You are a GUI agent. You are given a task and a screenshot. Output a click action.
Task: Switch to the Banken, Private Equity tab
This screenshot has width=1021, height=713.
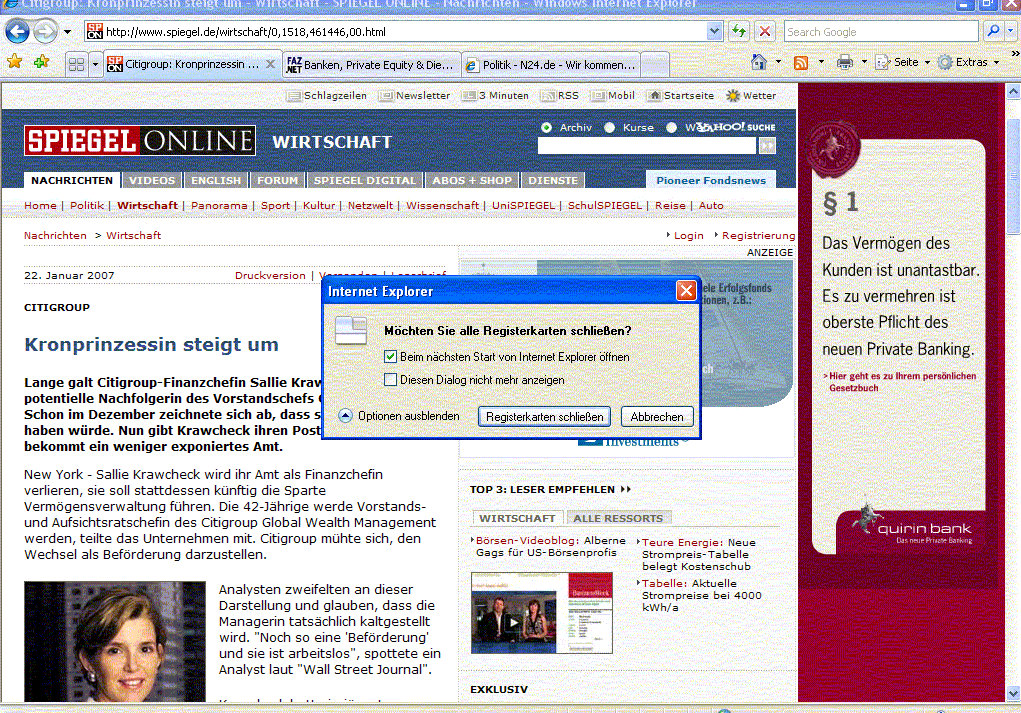click(x=372, y=64)
